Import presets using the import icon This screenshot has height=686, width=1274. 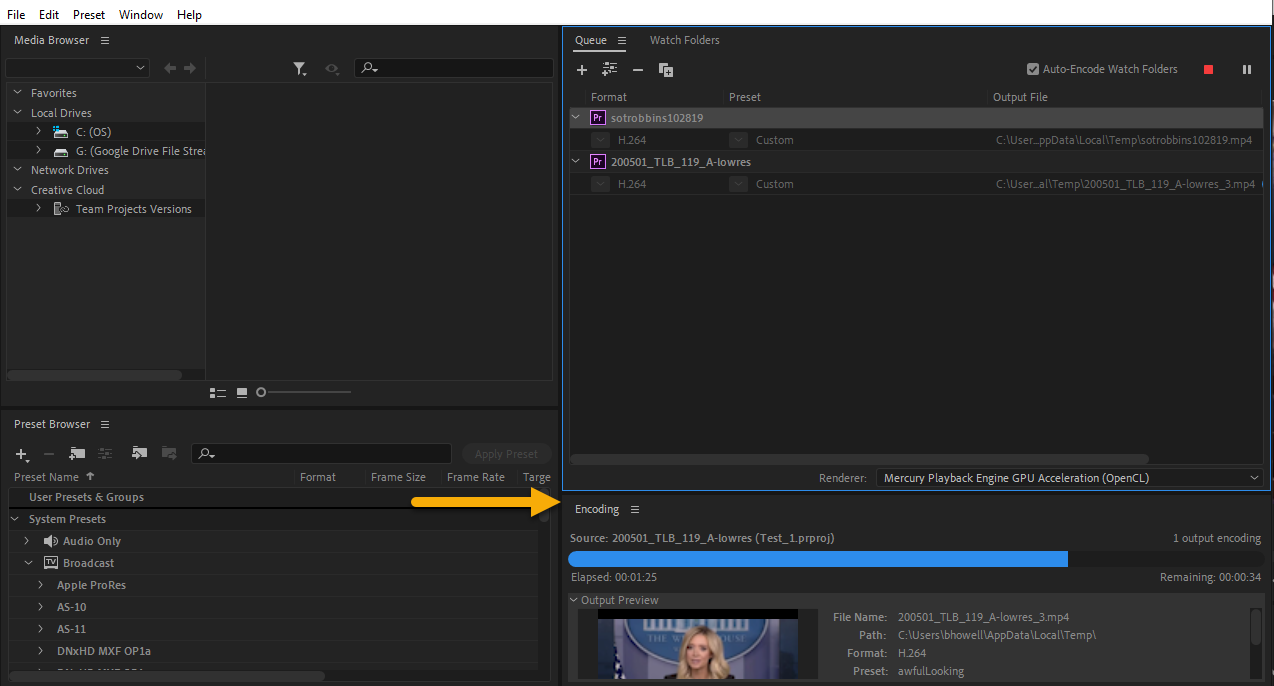tap(140, 454)
